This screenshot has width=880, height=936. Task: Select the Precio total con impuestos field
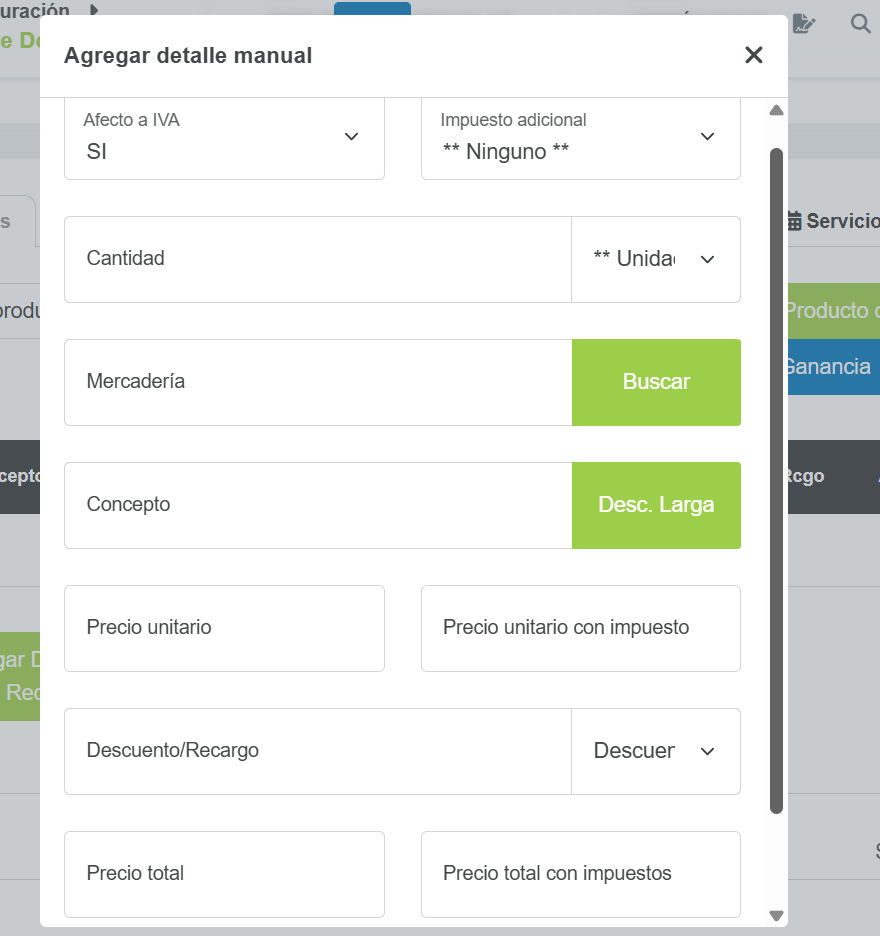click(580, 874)
